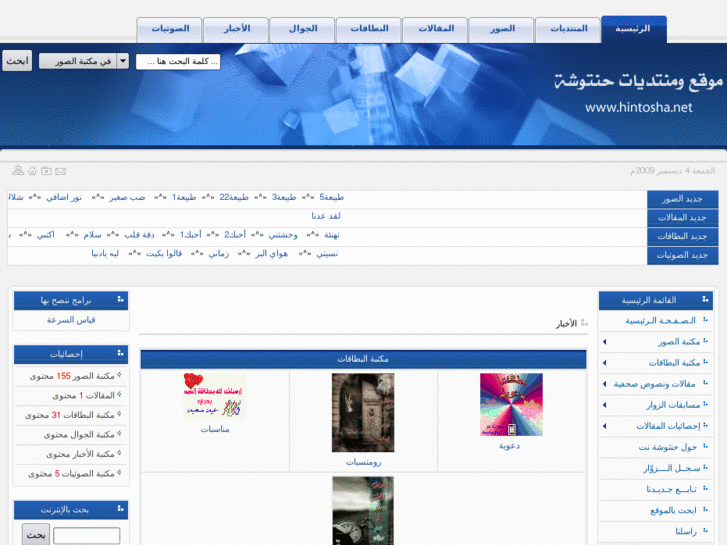This screenshot has height=545, width=727.
Task: Open the ليه يادنيا audio link
Action: point(105,253)
